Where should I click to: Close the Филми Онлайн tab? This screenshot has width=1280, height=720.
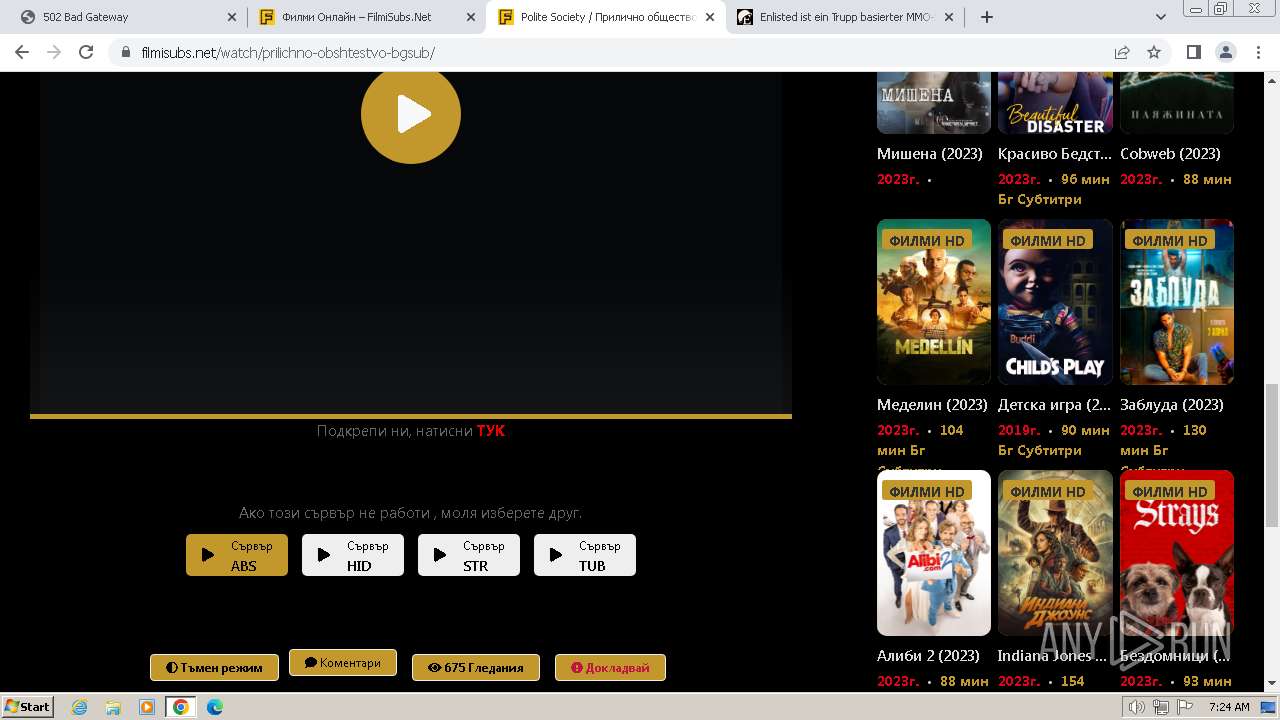pos(471,17)
